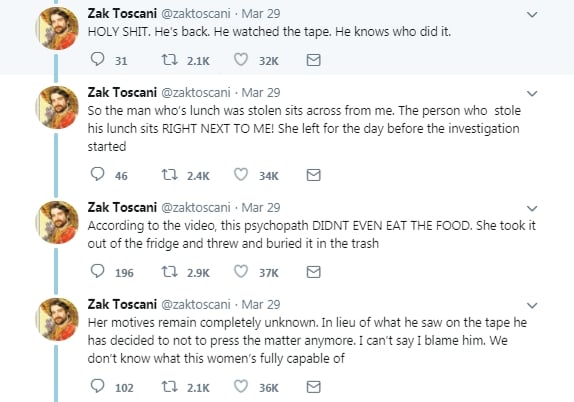Open Zak Toscani name on the first tweet
This screenshot has width=574, height=402.
point(122,14)
